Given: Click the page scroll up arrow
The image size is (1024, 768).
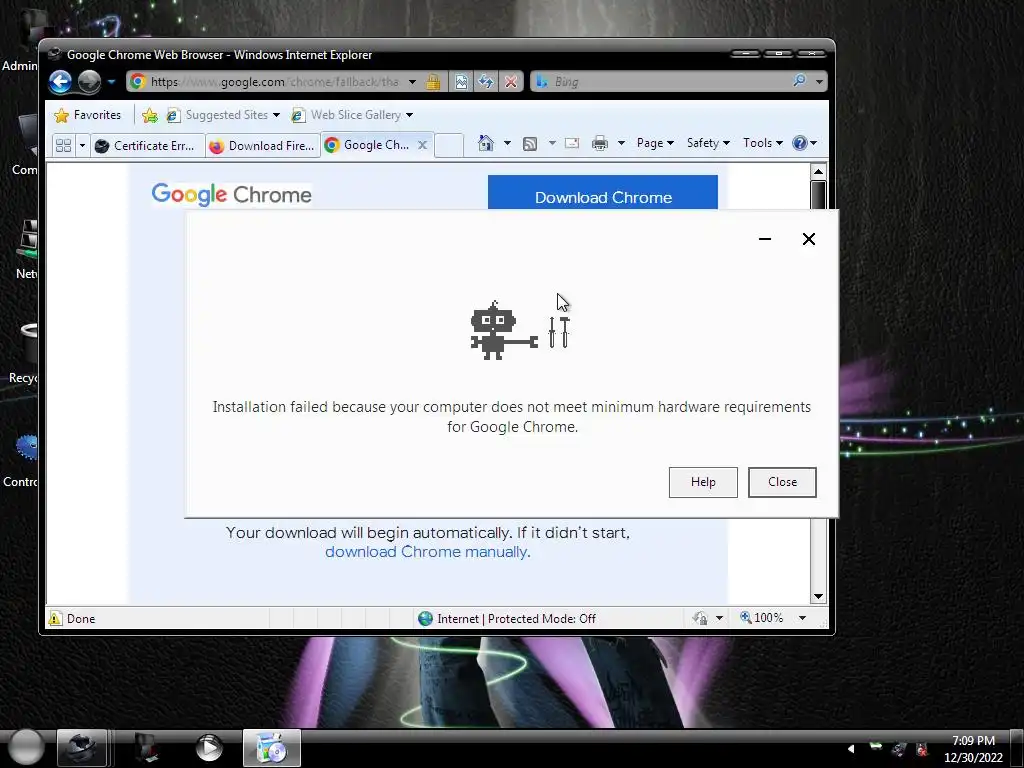Looking at the screenshot, I should point(818,172).
